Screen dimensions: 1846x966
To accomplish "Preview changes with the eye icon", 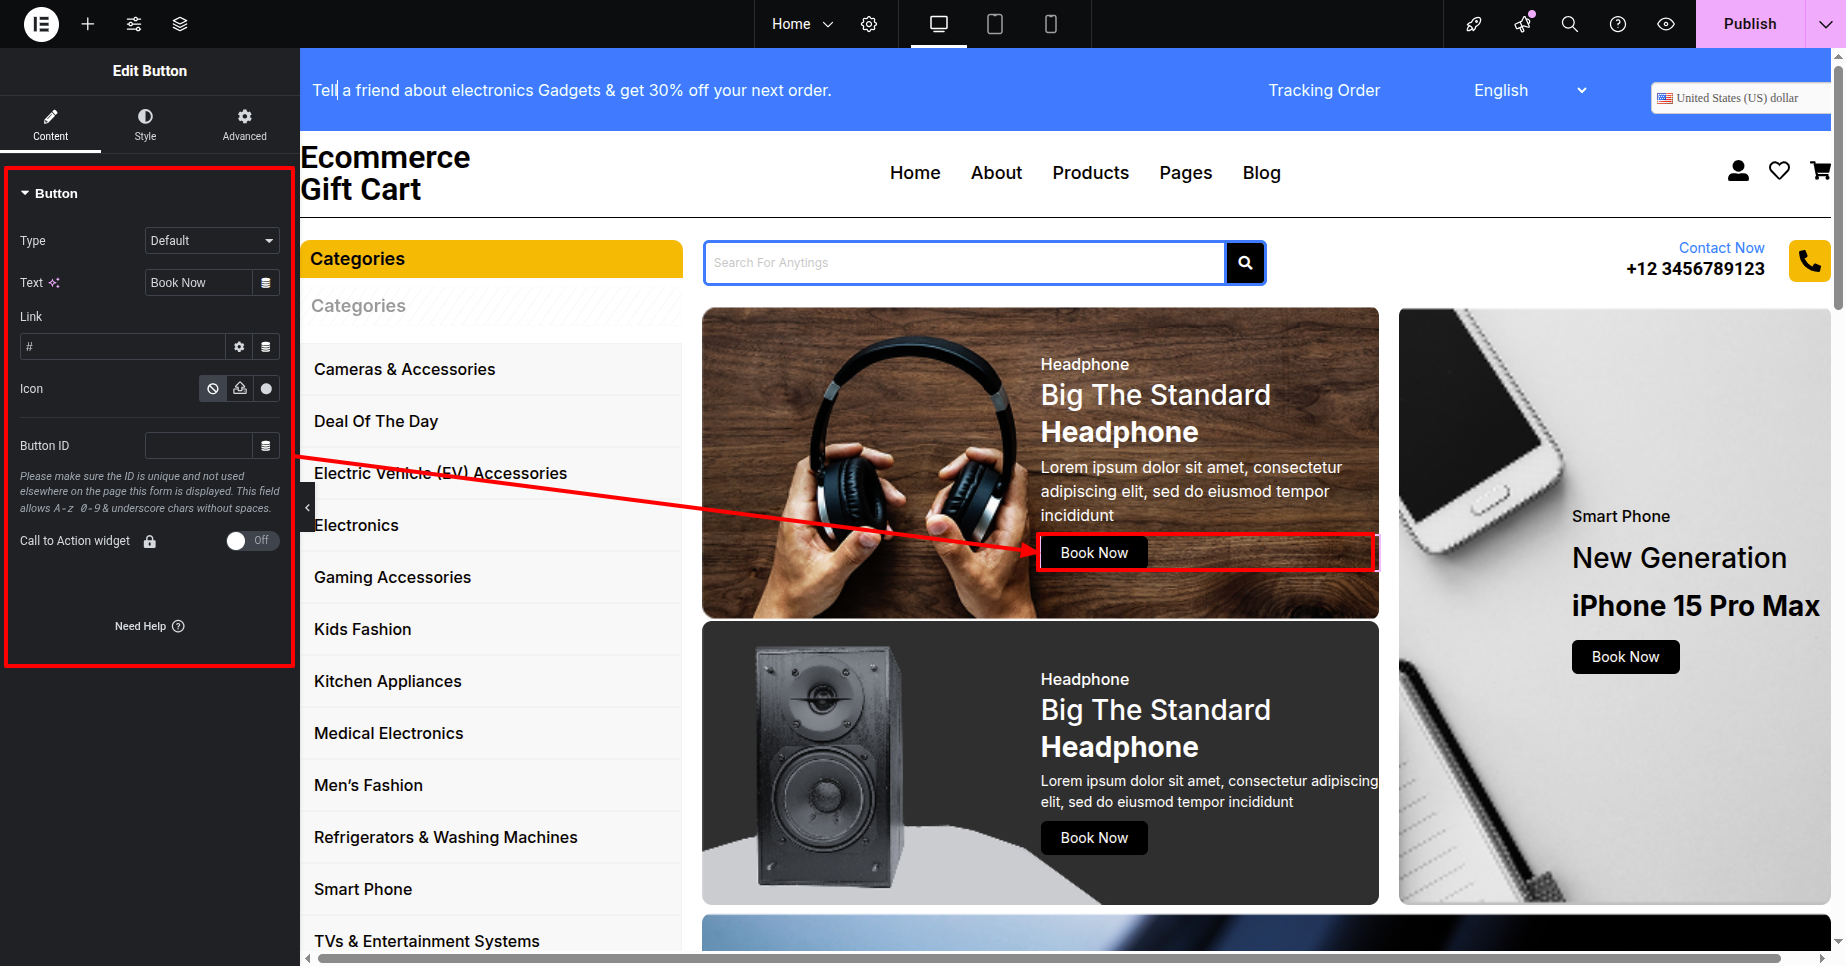I will pyautogui.click(x=1666, y=24).
